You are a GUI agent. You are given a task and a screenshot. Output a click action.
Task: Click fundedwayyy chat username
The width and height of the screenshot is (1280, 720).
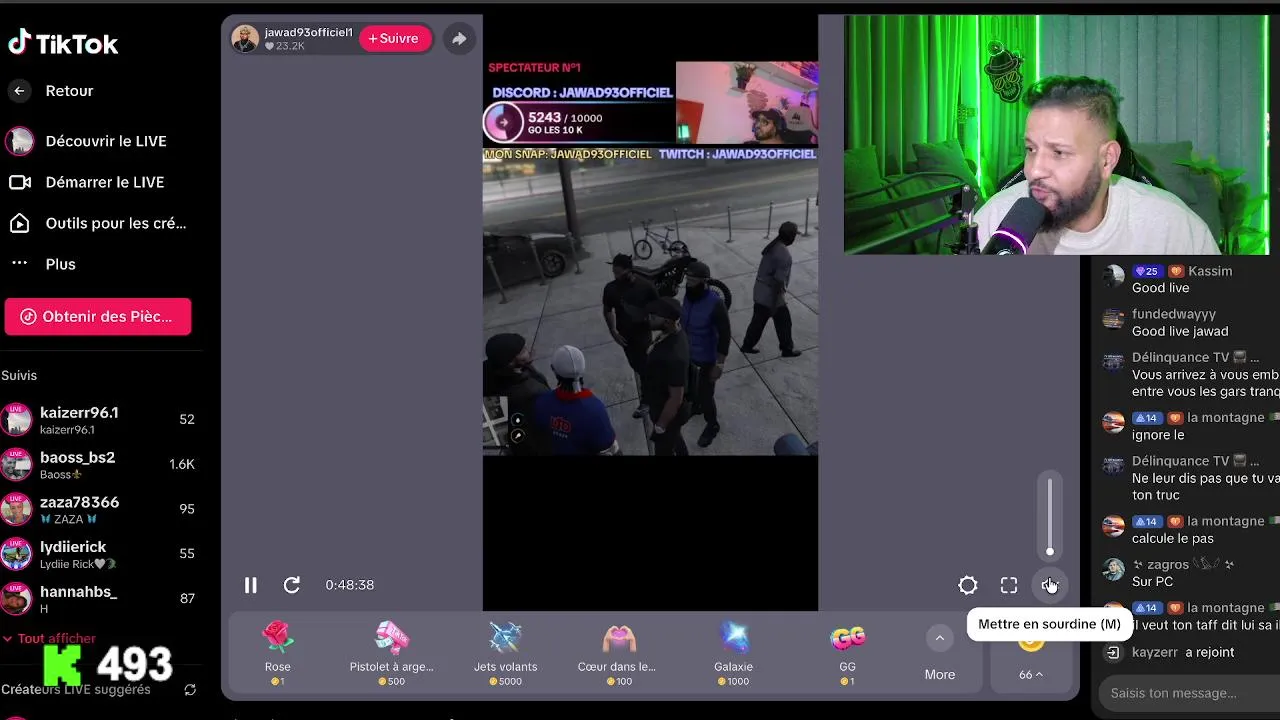click(x=1174, y=314)
